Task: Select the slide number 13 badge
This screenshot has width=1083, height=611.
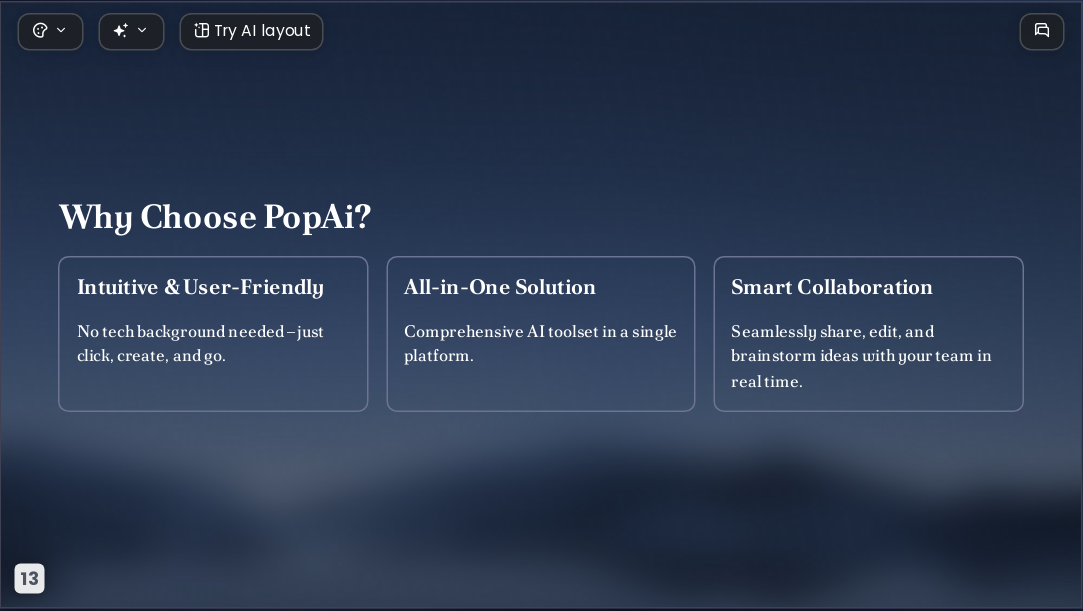Action: [x=30, y=579]
